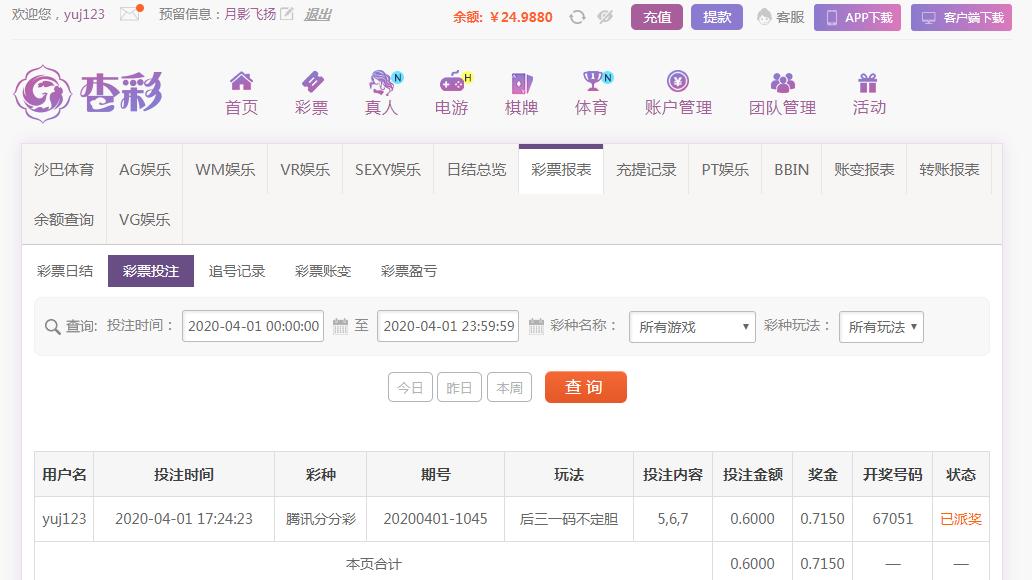This screenshot has height=580, width=1032.
Task: Click the 杏彩 site logo
Action: [88, 93]
